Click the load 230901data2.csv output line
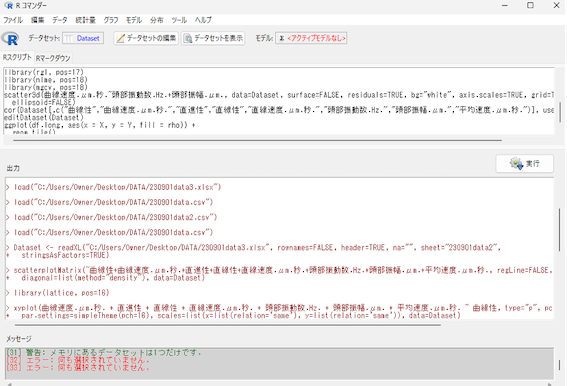This screenshot has width=567, height=386. 111,217
